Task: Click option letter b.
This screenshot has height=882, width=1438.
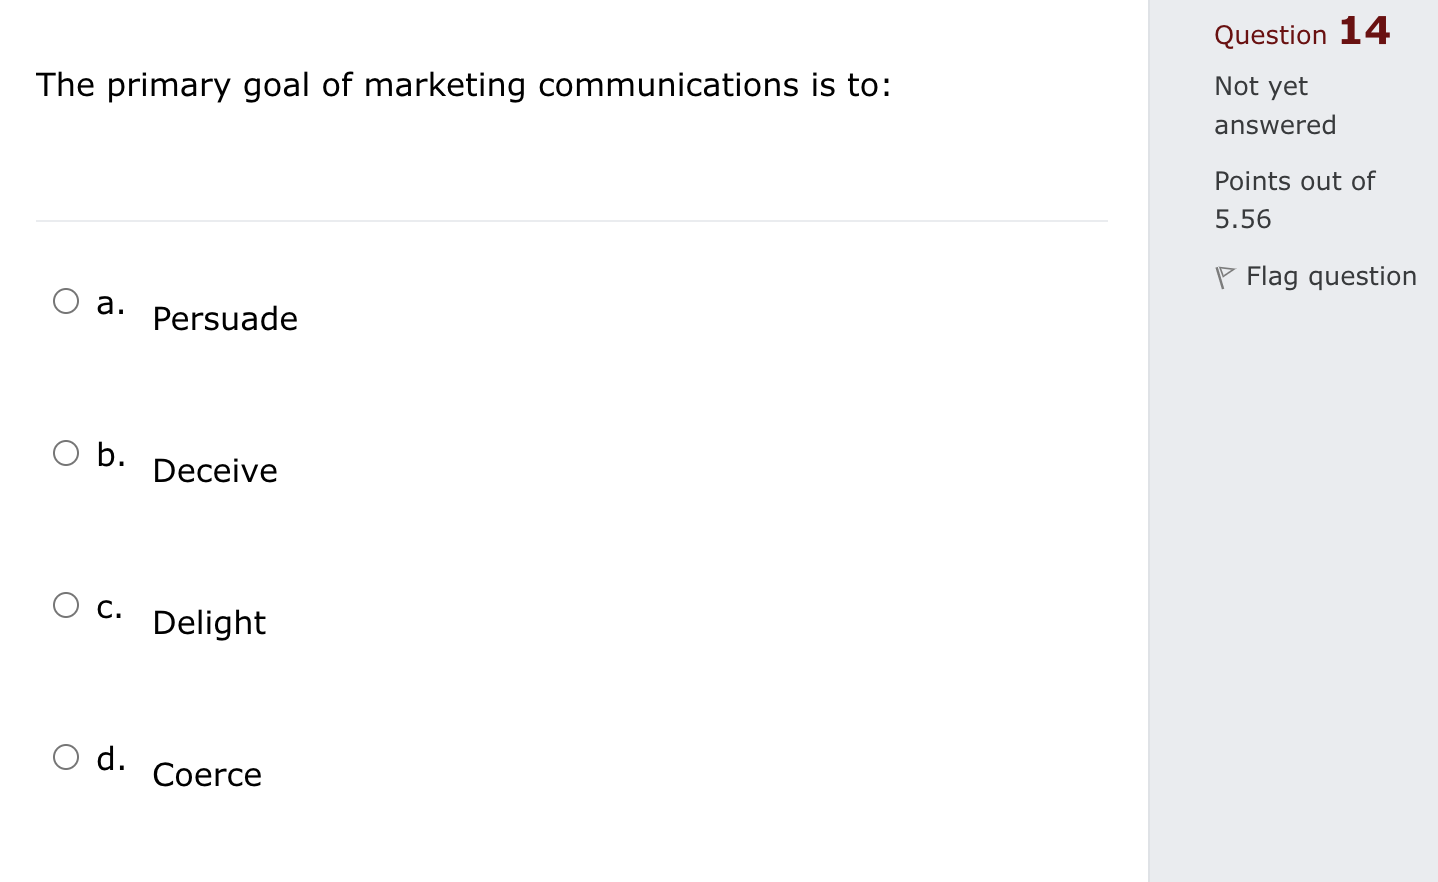Action: tap(111, 456)
